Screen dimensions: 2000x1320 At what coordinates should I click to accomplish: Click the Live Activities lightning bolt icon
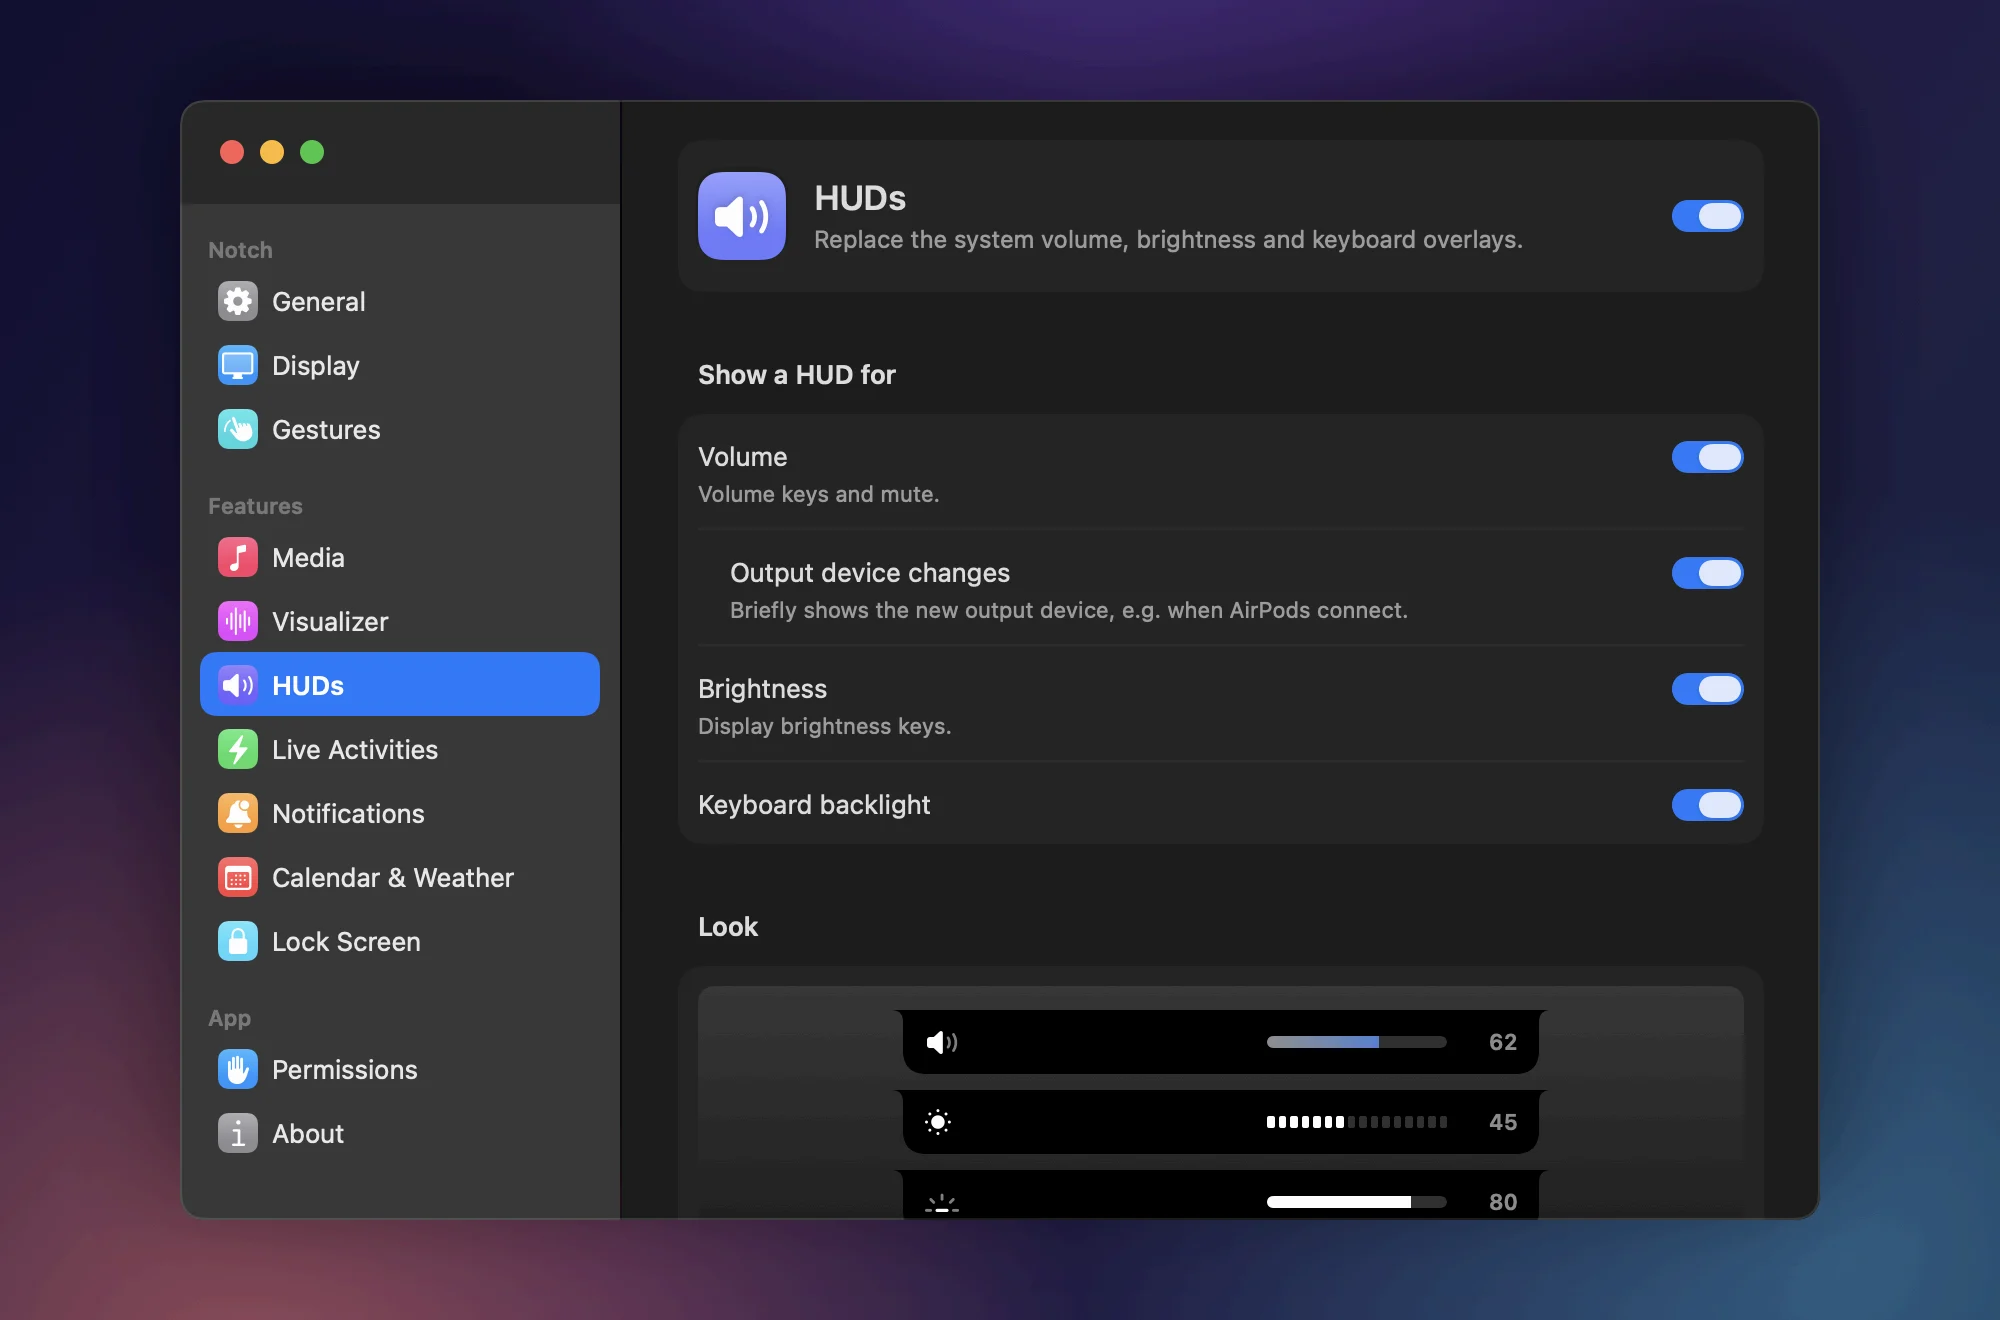(x=238, y=750)
